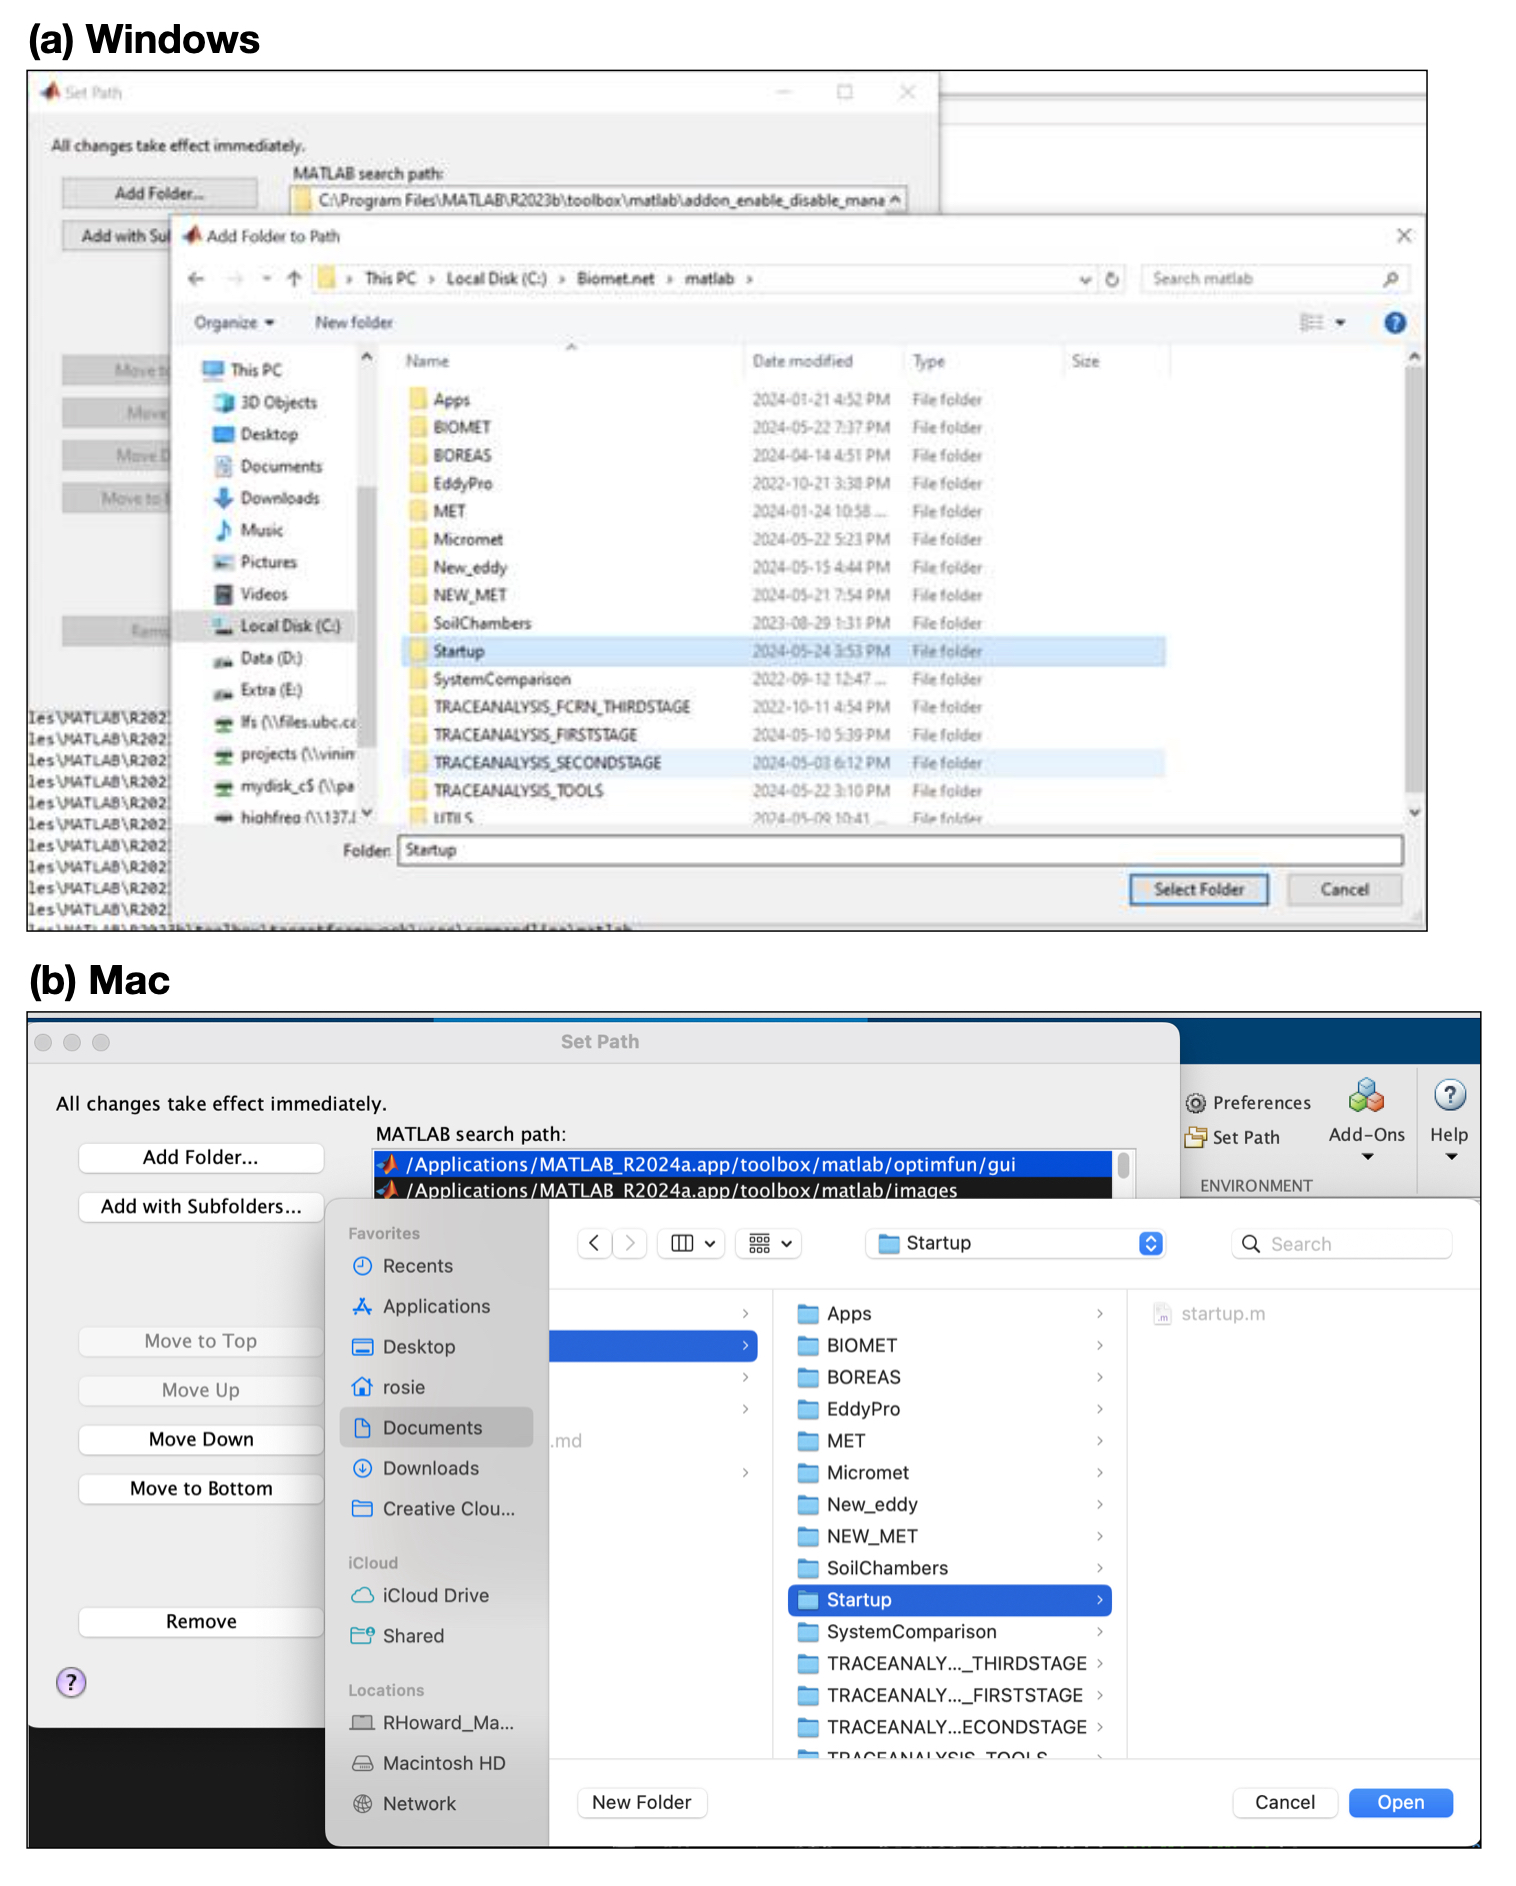Select Network in Mac sidebar
This screenshot has width=1516, height=1886.
click(436, 1803)
